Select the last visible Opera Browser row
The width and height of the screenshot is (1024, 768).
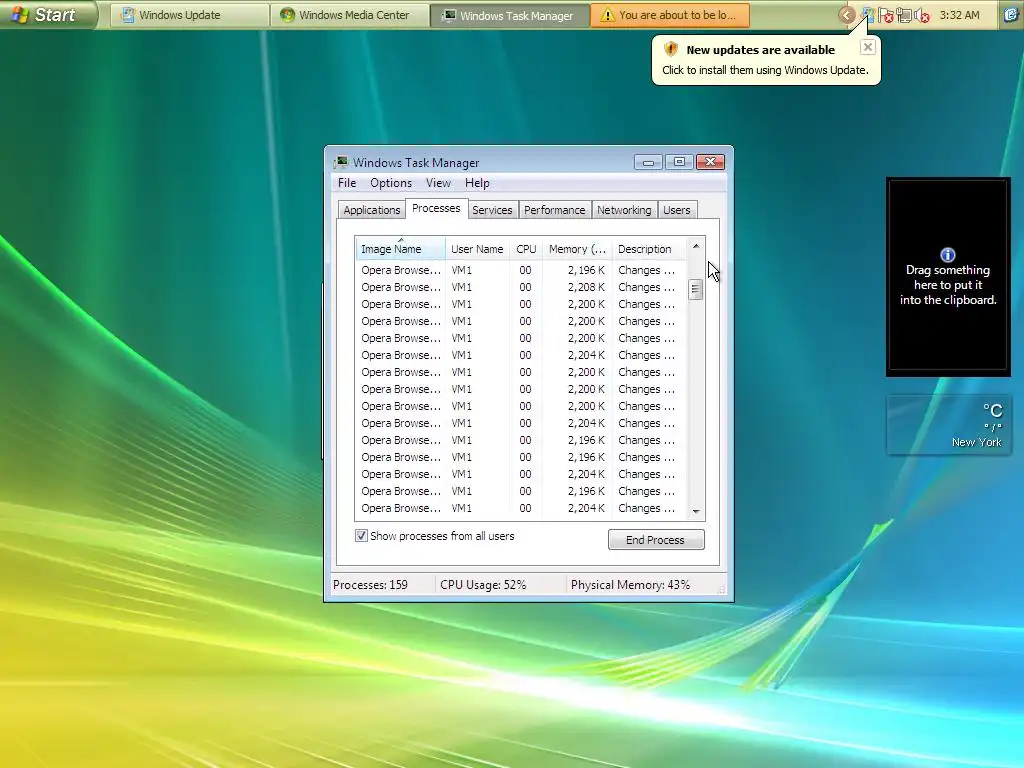[519, 508]
